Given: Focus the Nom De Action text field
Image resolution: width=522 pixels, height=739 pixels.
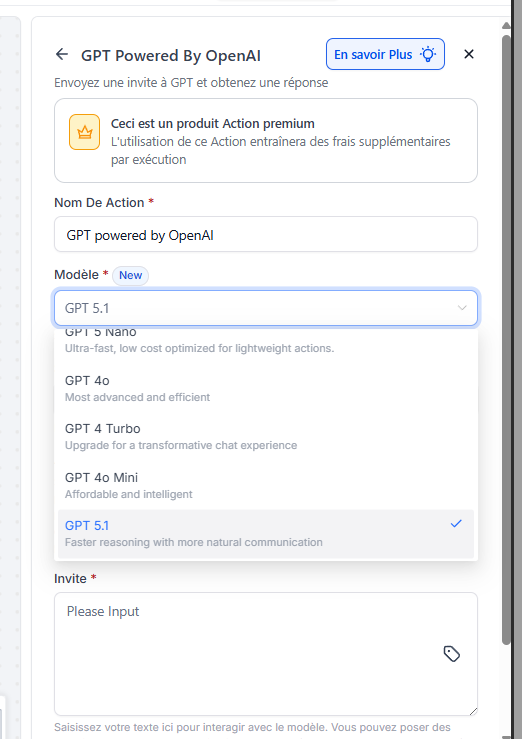Looking at the screenshot, I should [266, 234].
